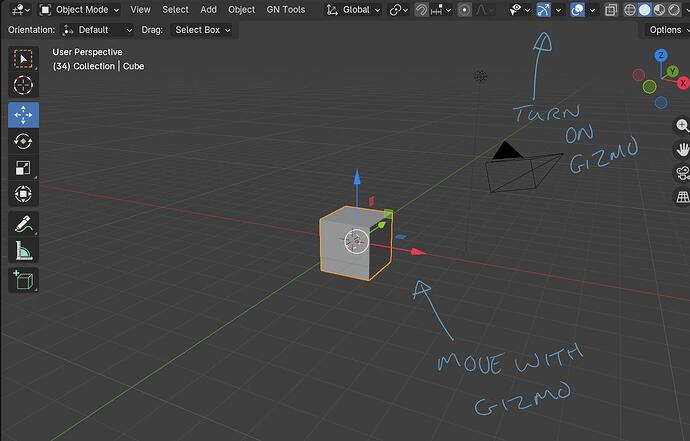Open the Object Mode dropdown
Screen dimensions: 690x441
(80, 10)
